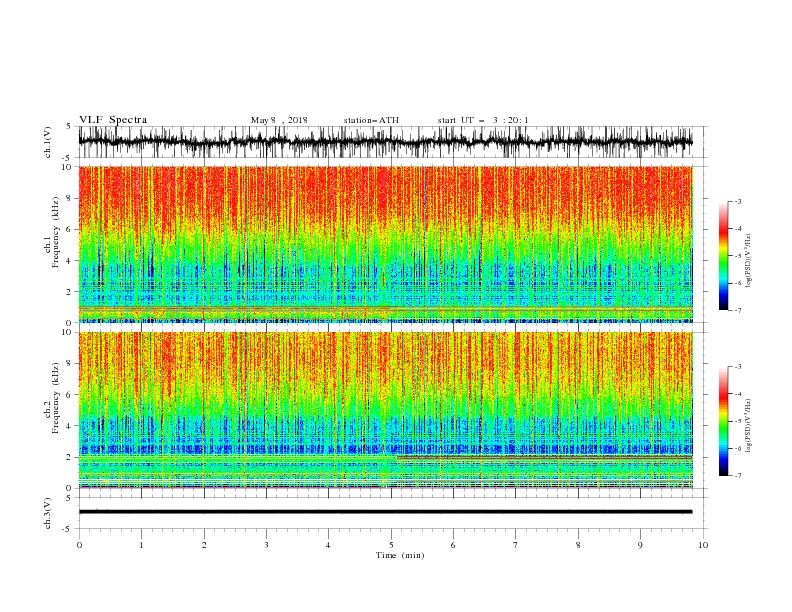Click inside the ch.1 spectrogram panel

click(385, 244)
